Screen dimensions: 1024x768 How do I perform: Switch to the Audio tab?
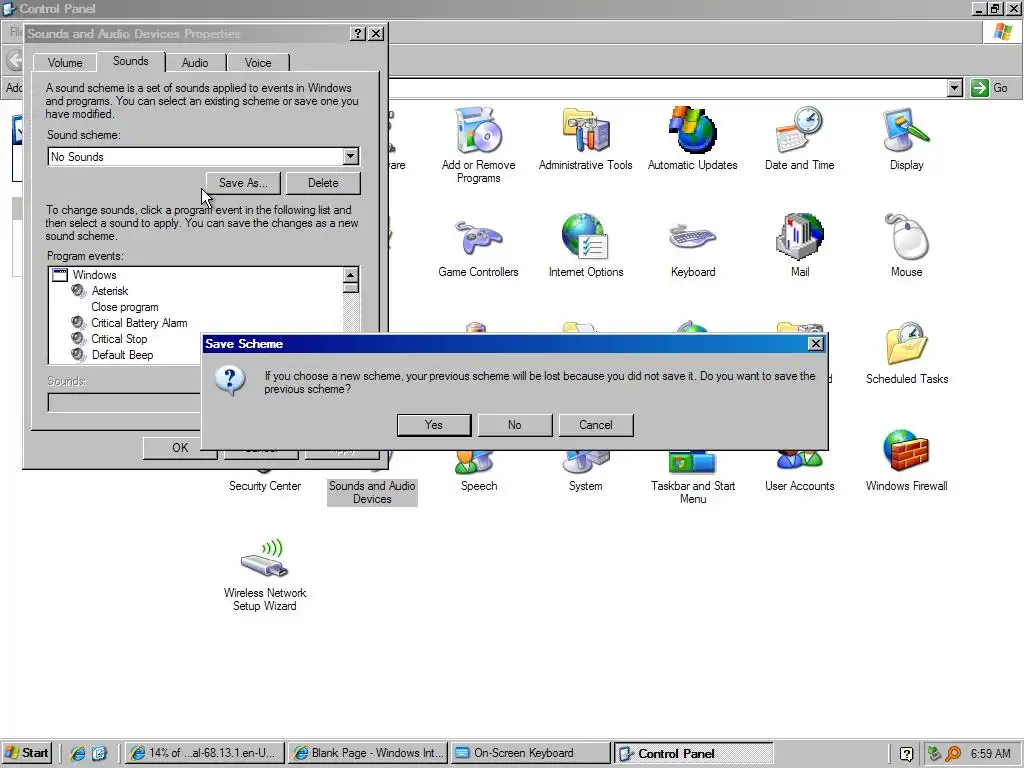pos(195,63)
